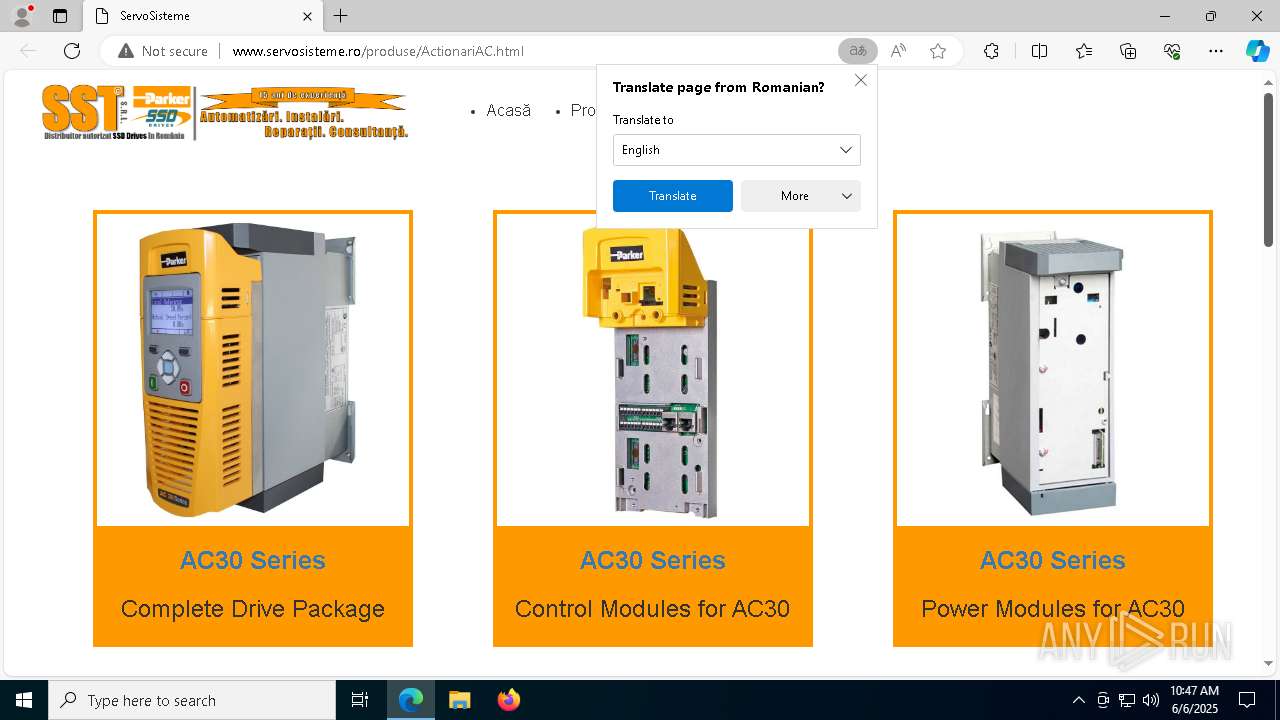Open the Copilot sidebar icon
1280x720 pixels.
point(1257,51)
